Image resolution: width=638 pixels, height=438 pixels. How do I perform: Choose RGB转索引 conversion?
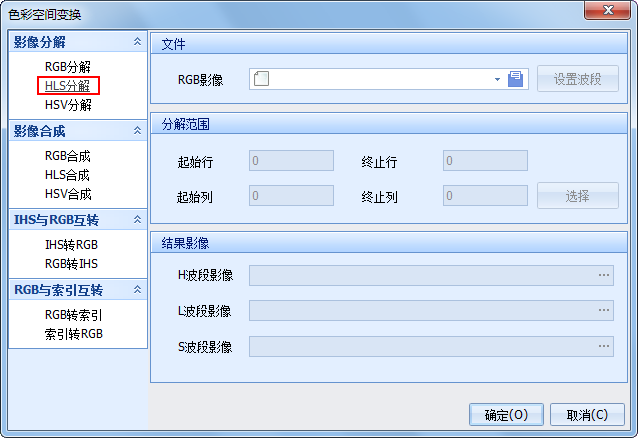click(x=71, y=315)
